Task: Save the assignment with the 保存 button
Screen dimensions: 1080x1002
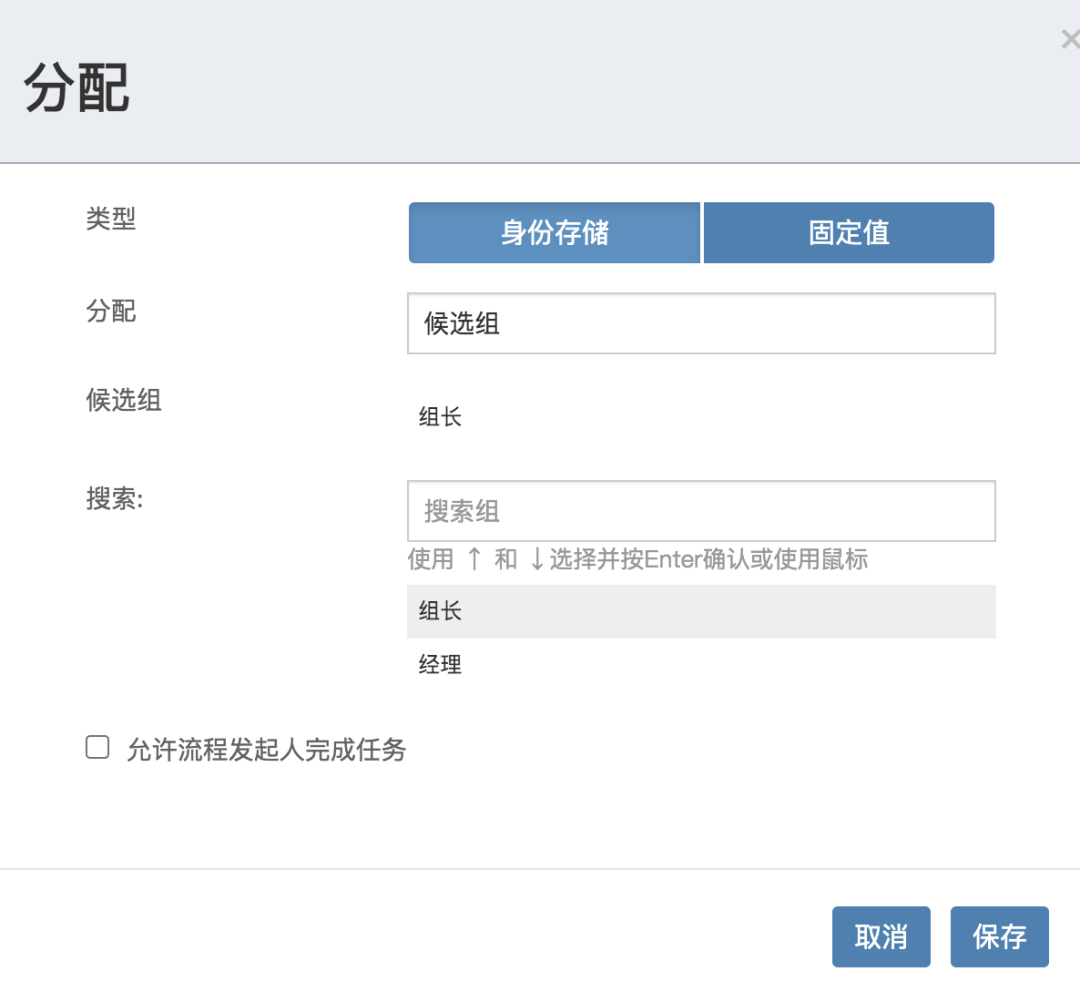Action: (x=999, y=937)
